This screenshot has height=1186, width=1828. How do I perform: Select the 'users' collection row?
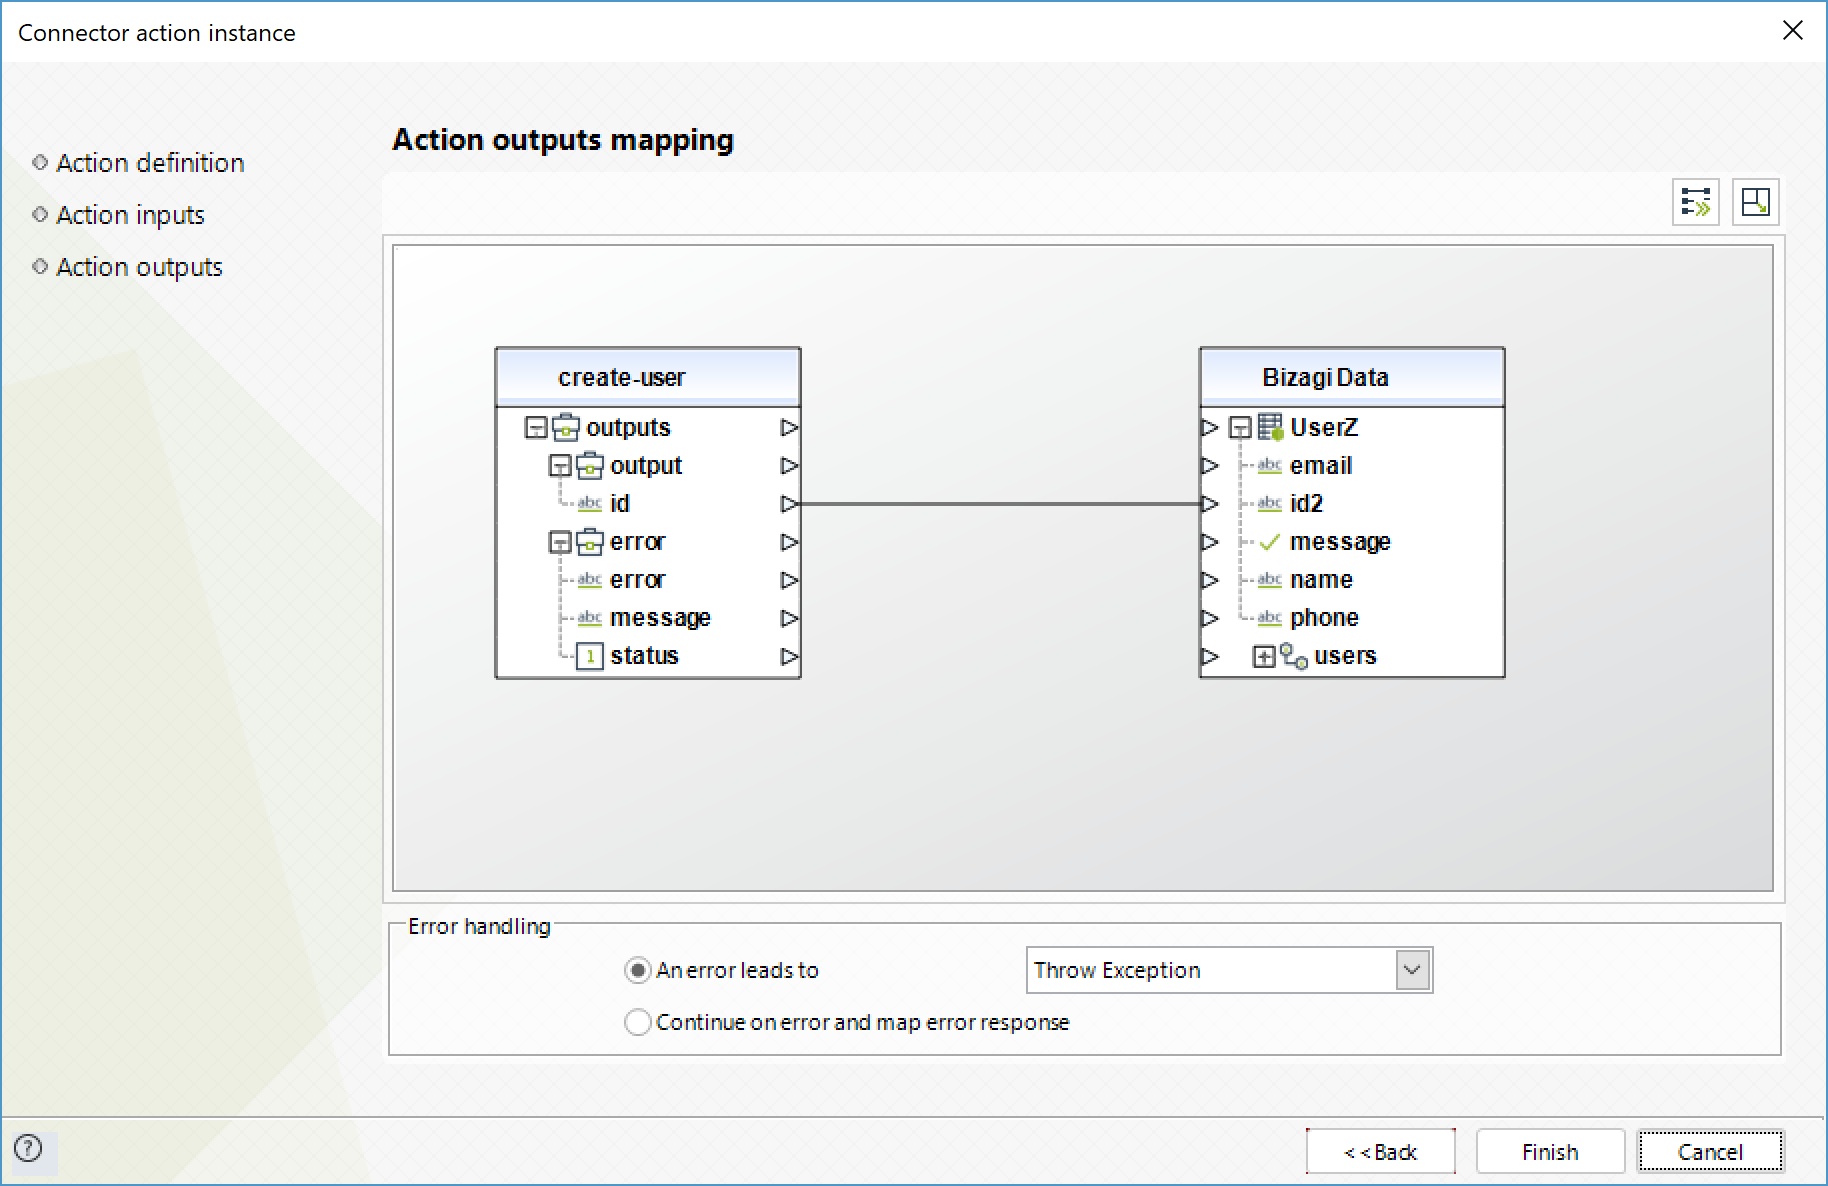tap(1345, 656)
